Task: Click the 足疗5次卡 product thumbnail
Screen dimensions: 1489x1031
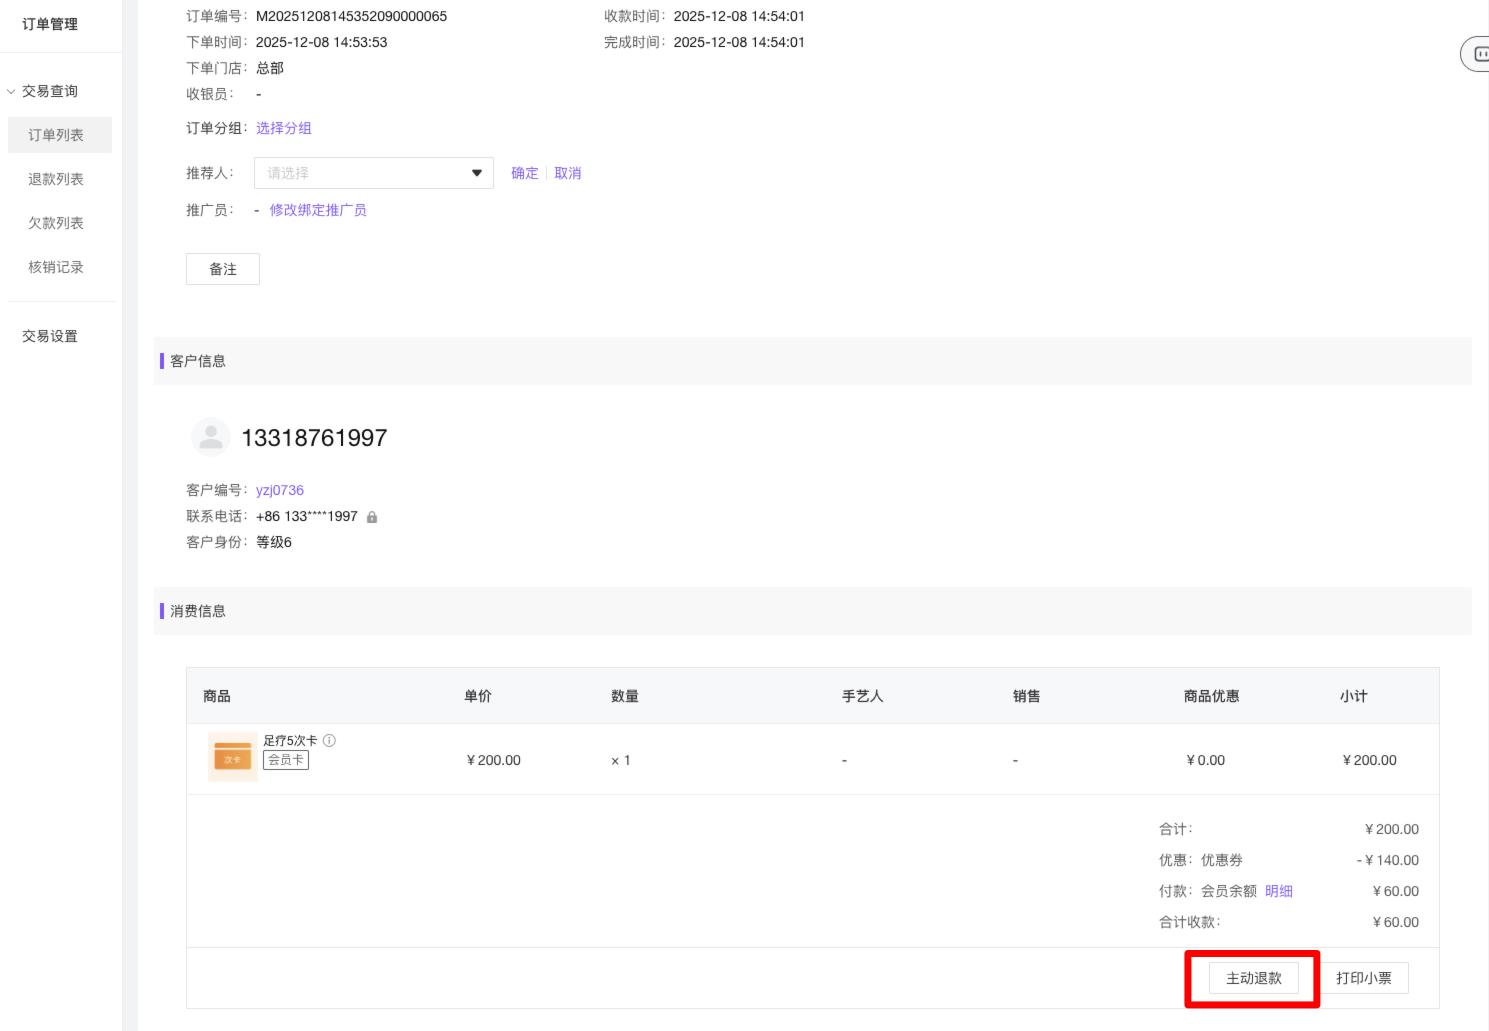Action: pyautogui.click(x=233, y=757)
